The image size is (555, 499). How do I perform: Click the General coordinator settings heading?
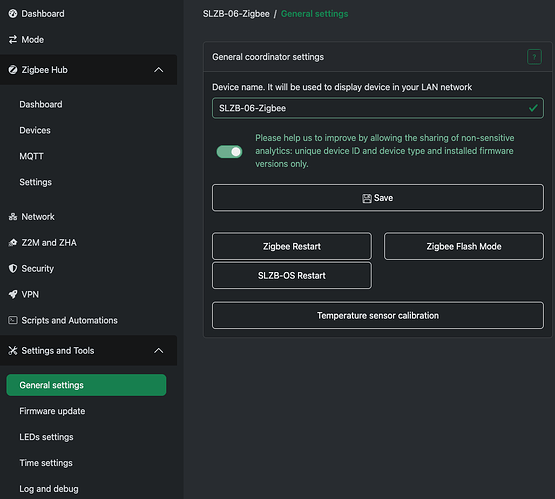click(268, 57)
